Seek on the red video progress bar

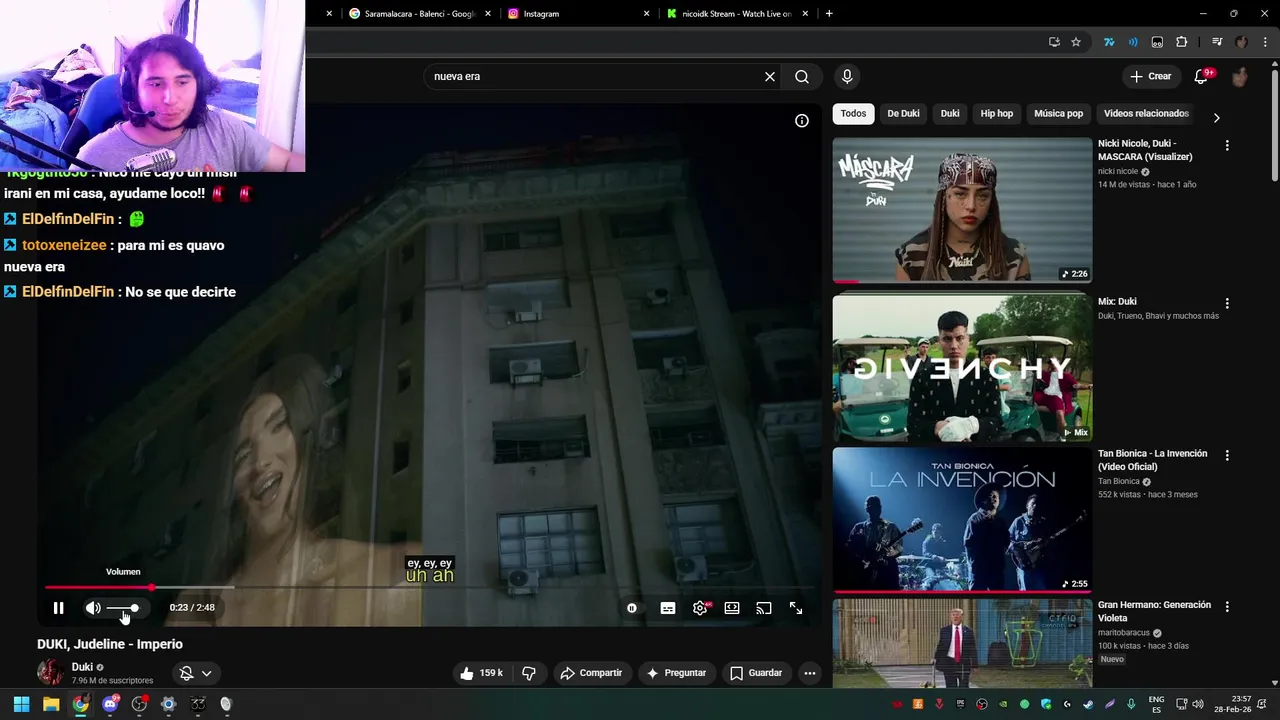click(x=430, y=588)
